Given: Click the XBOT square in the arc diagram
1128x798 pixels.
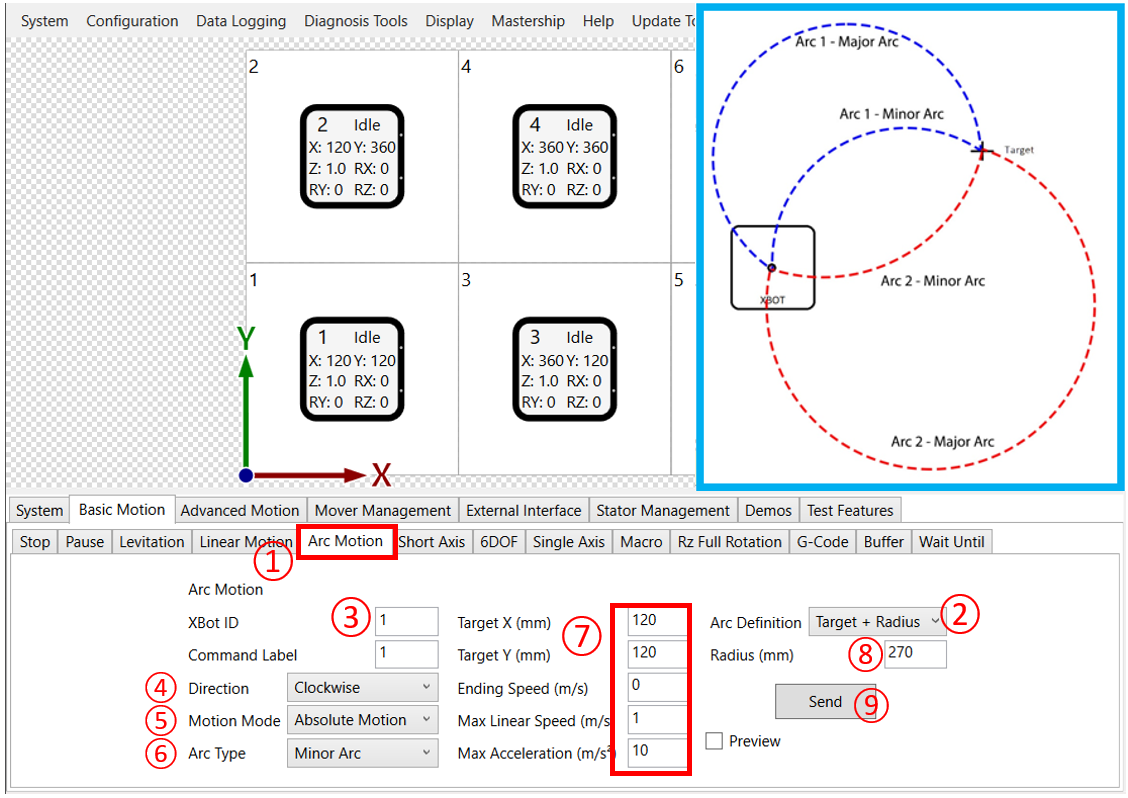Looking at the screenshot, I should pos(773,266).
